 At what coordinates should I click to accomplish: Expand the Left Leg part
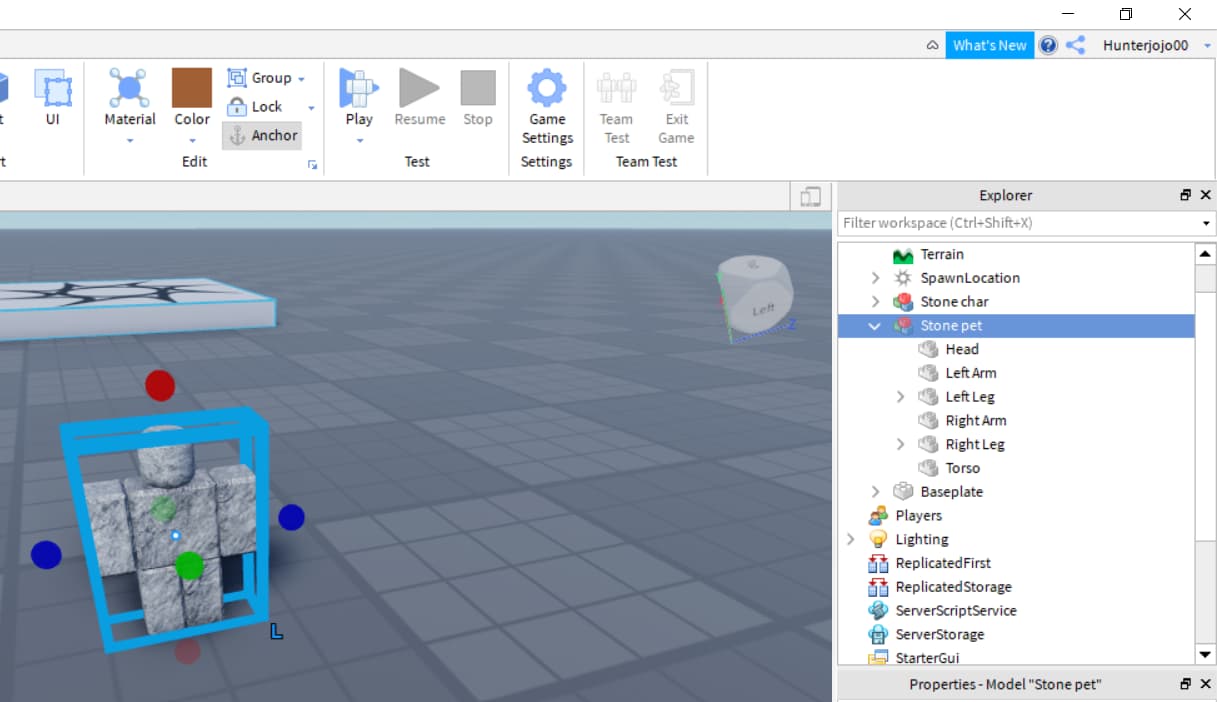tap(900, 397)
